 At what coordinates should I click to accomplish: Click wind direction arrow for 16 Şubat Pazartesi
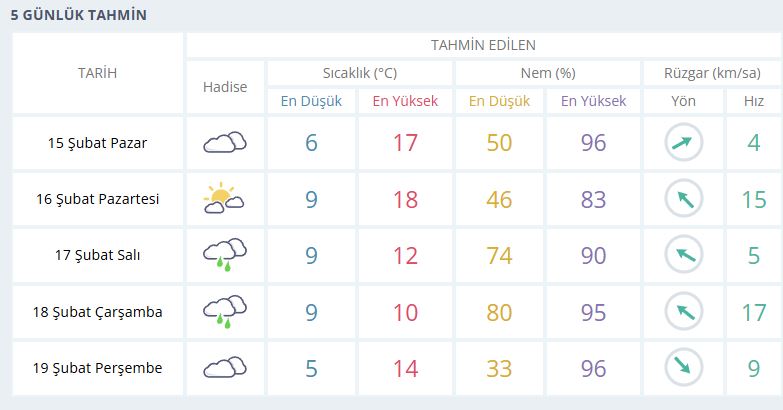[684, 199]
